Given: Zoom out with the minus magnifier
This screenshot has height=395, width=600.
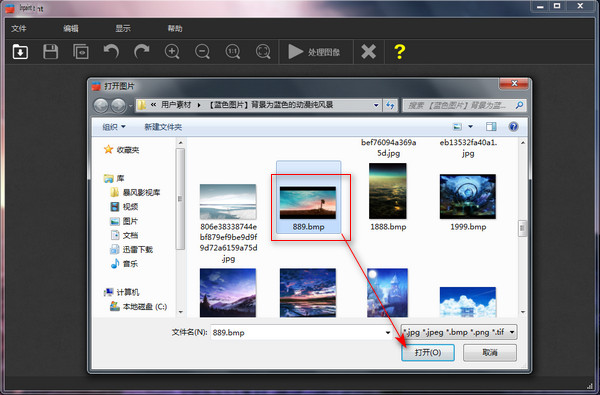Looking at the screenshot, I should [x=202, y=51].
